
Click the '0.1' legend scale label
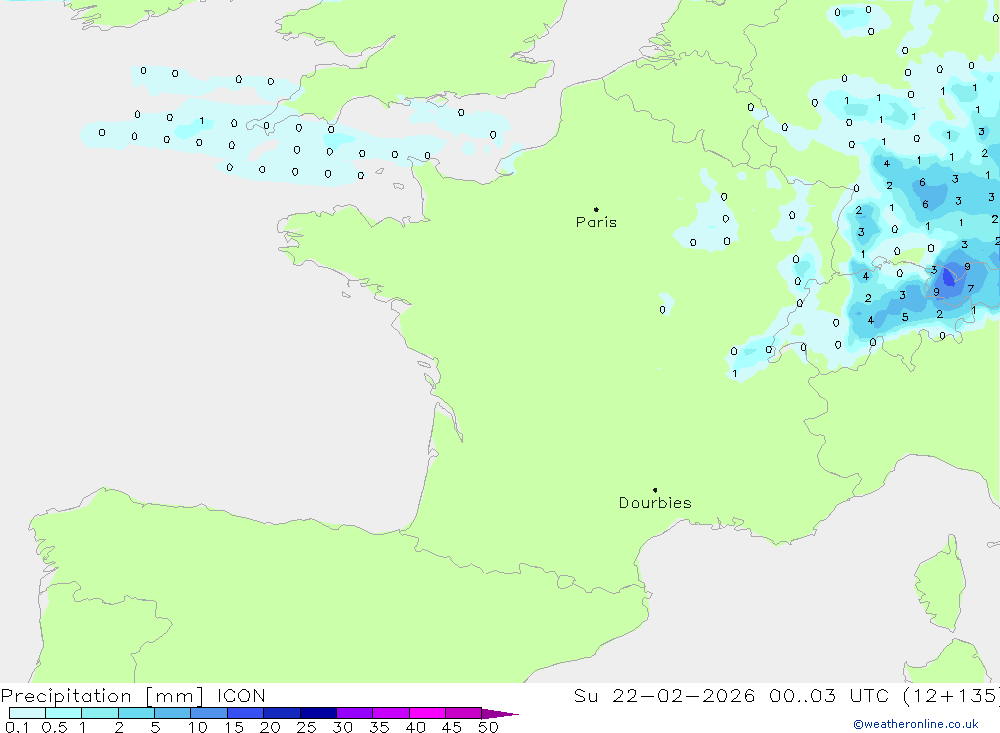(17, 727)
